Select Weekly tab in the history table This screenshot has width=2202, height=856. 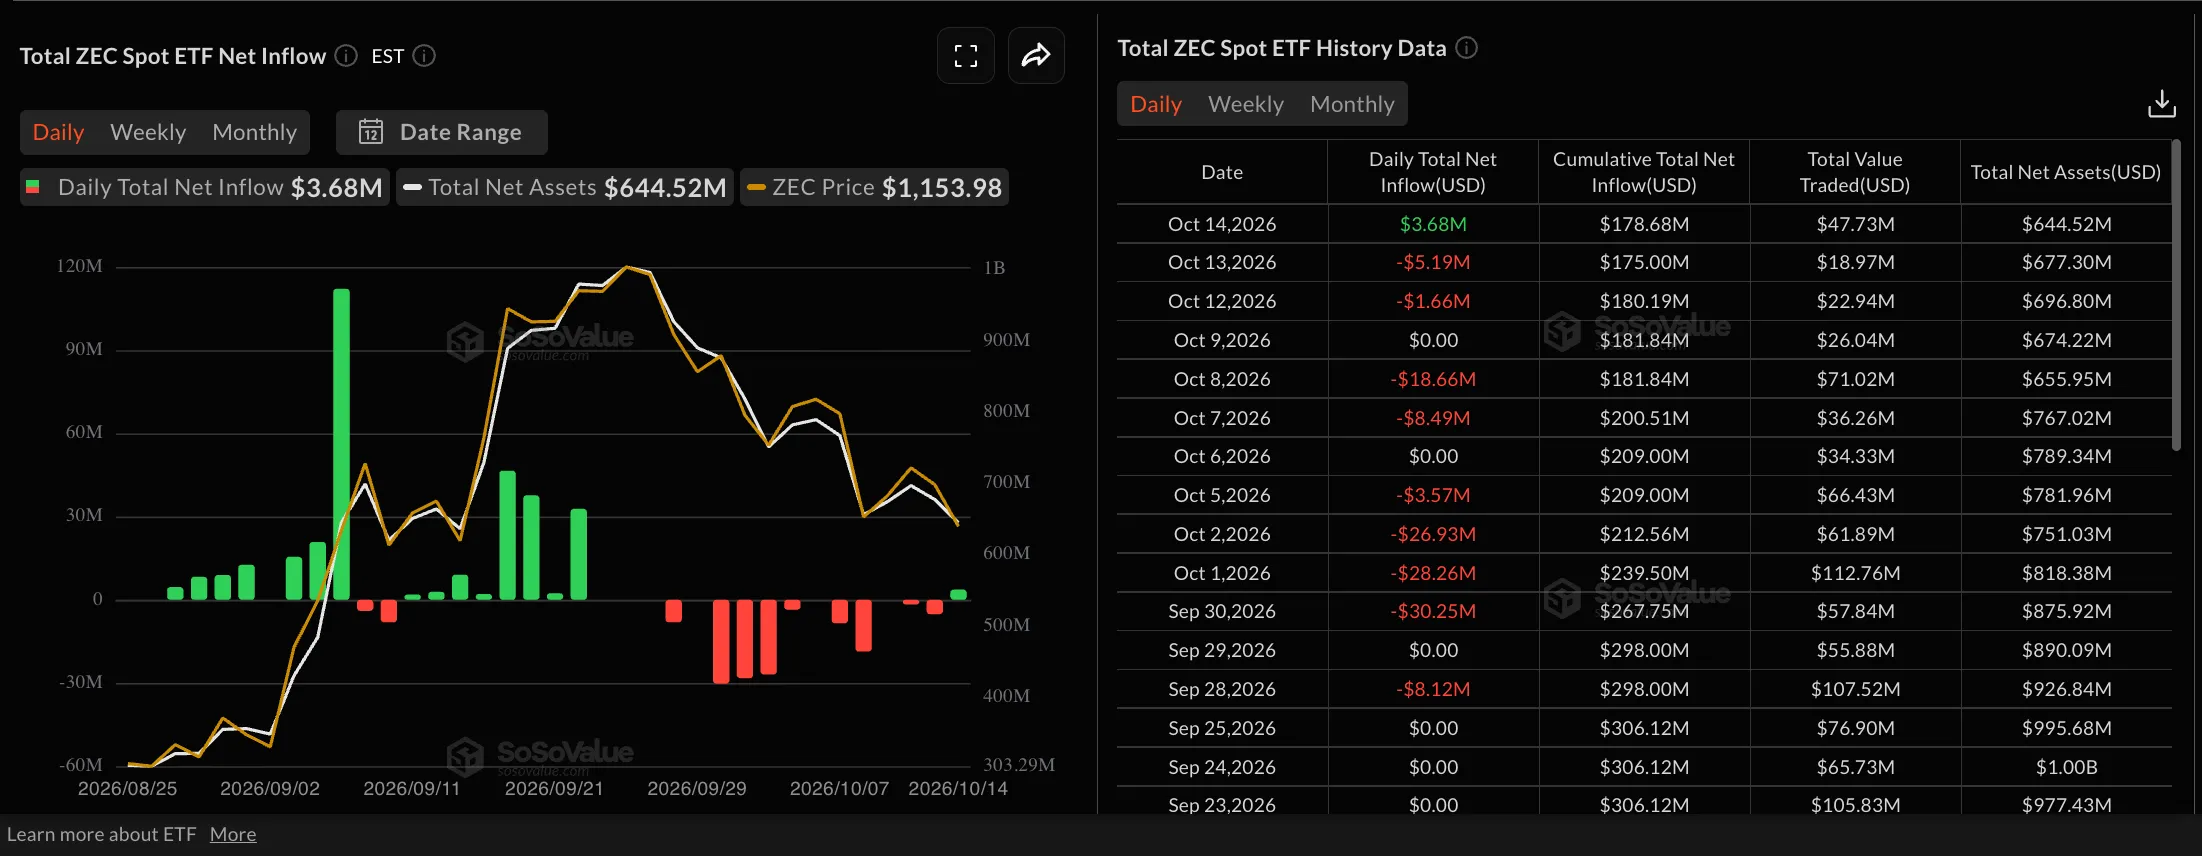(x=1246, y=104)
